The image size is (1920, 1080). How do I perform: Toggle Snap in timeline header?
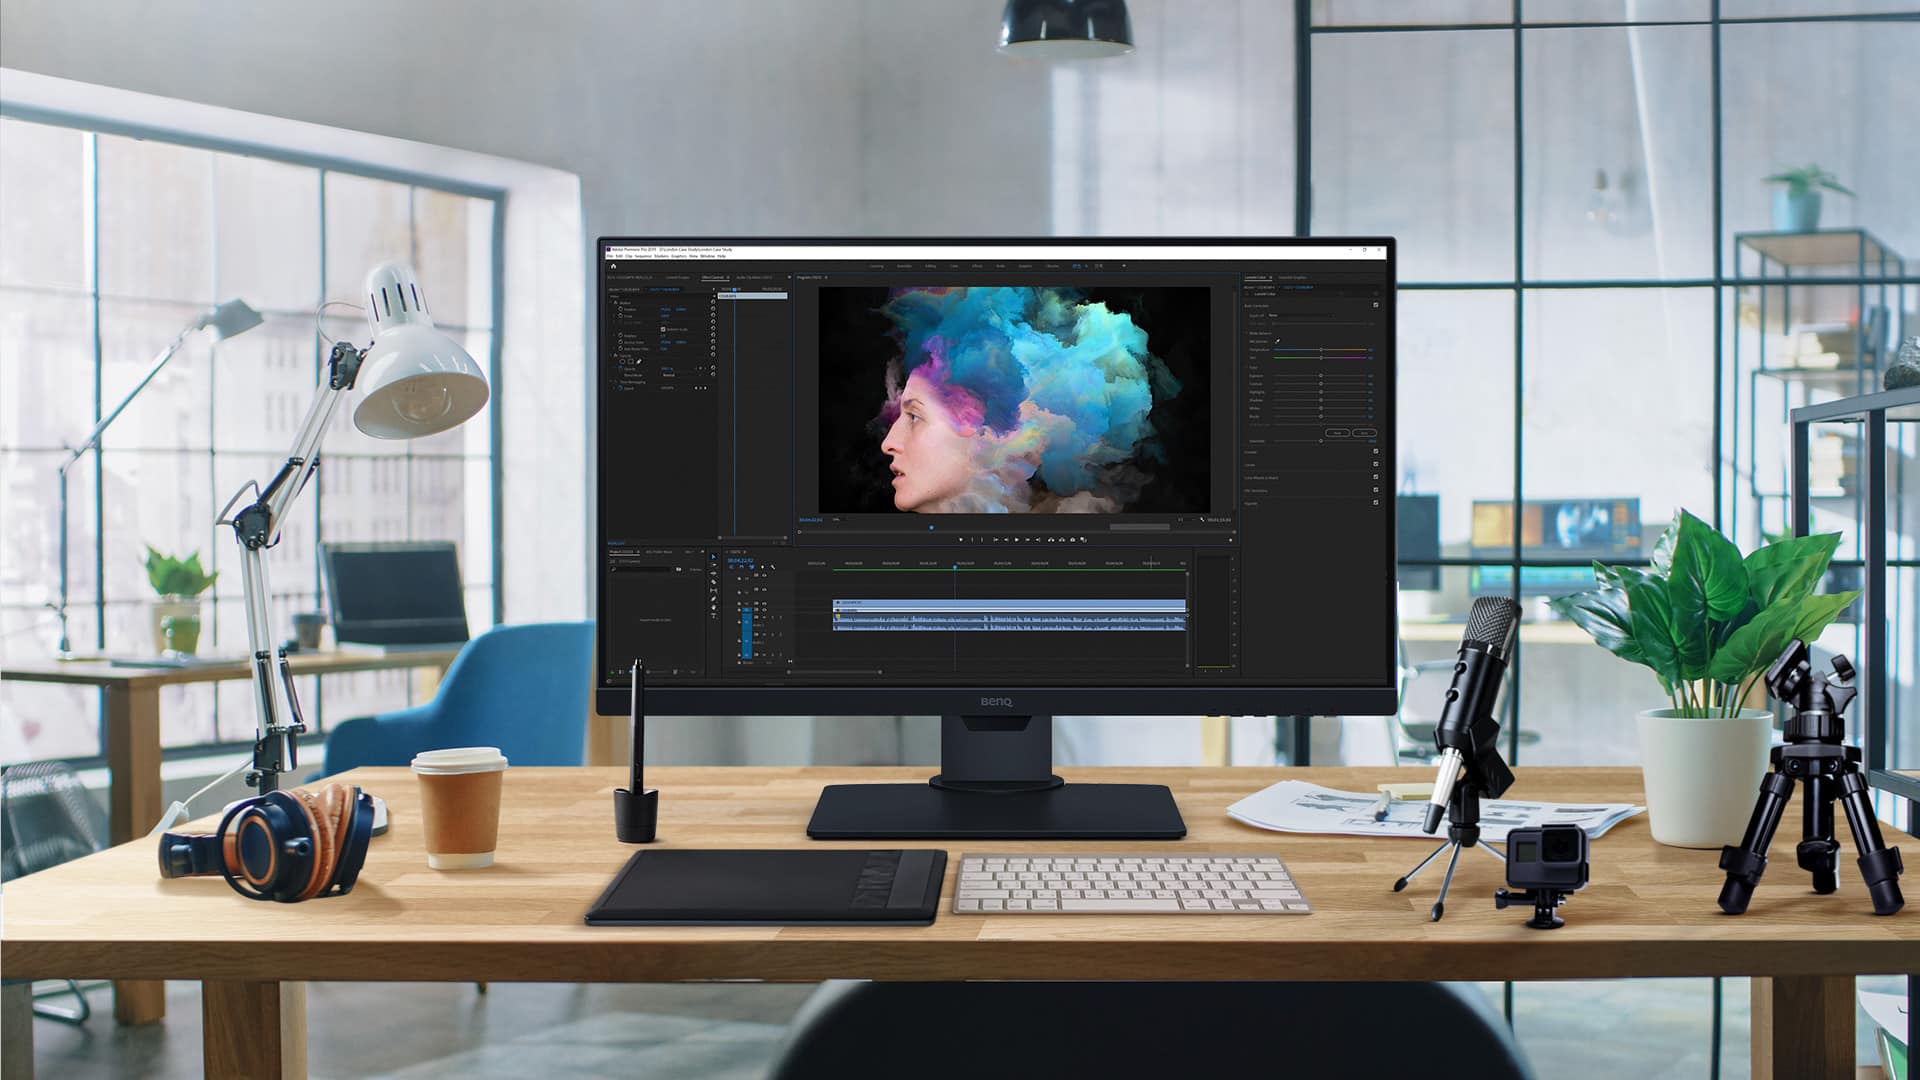tap(741, 567)
